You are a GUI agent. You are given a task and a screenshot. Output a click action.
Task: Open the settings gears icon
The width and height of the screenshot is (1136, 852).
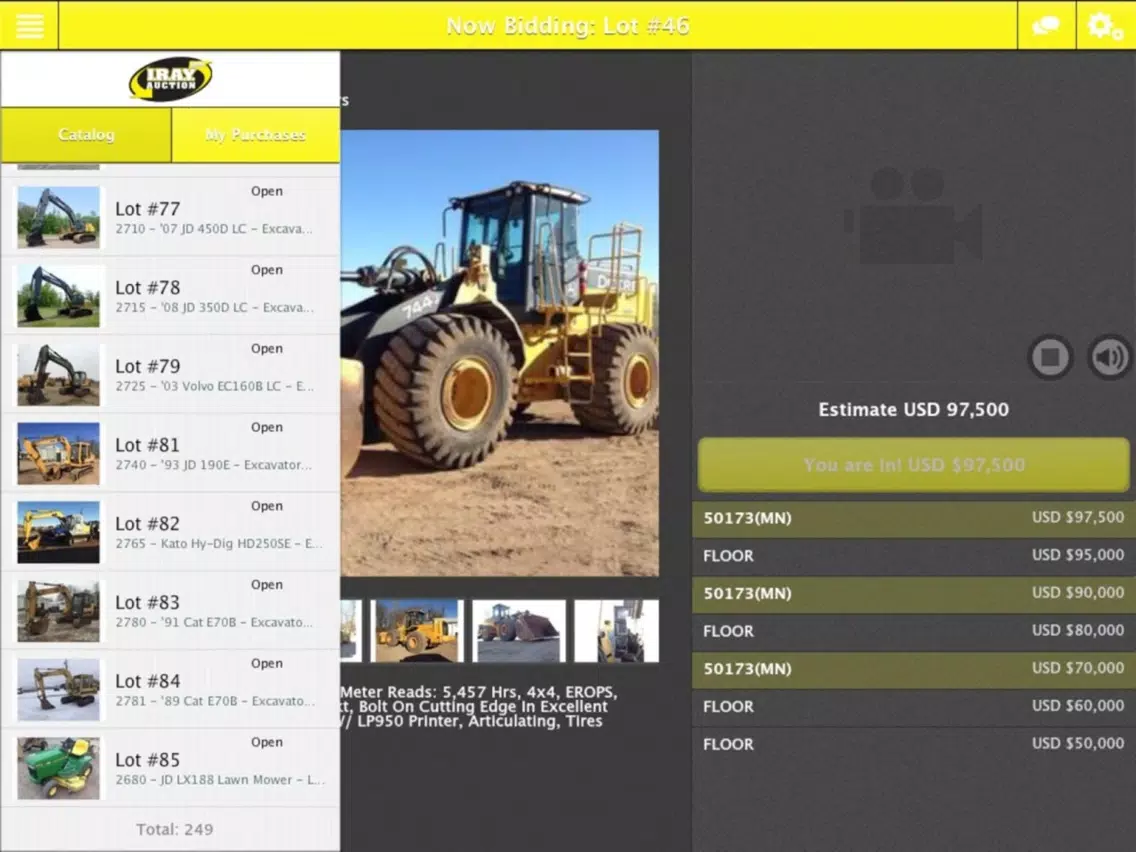click(x=1106, y=25)
